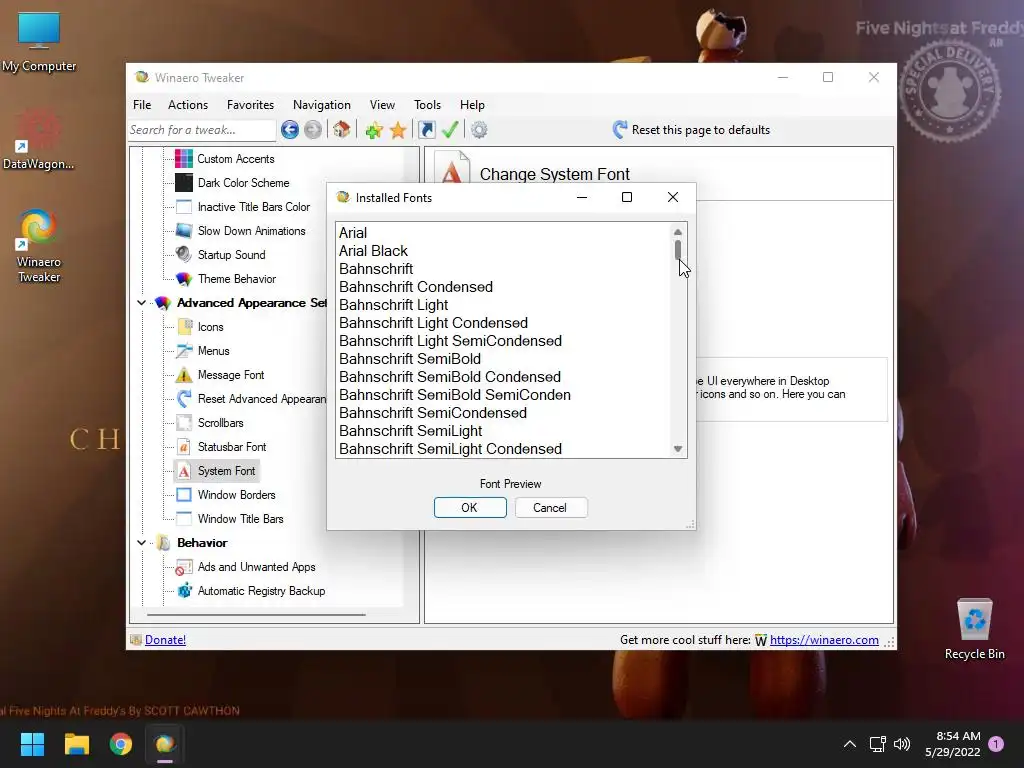Open the Actions menu
This screenshot has height=768, width=1024.
tap(188, 104)
